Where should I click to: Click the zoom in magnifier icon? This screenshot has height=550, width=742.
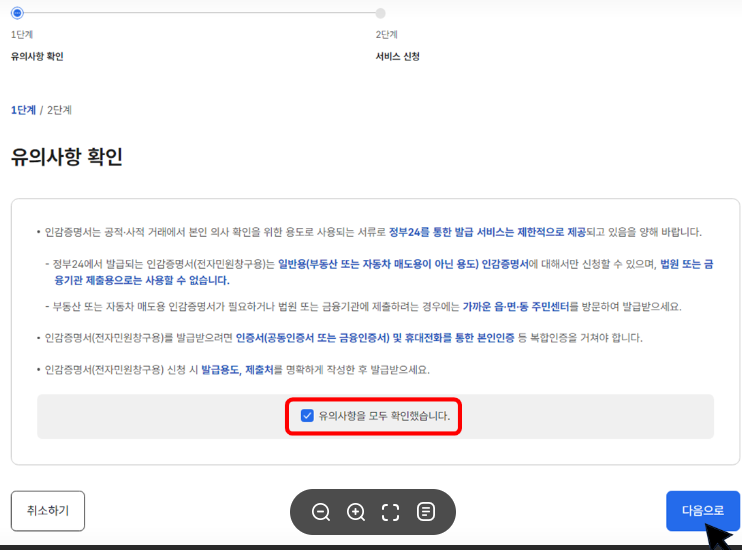point(356,512)
